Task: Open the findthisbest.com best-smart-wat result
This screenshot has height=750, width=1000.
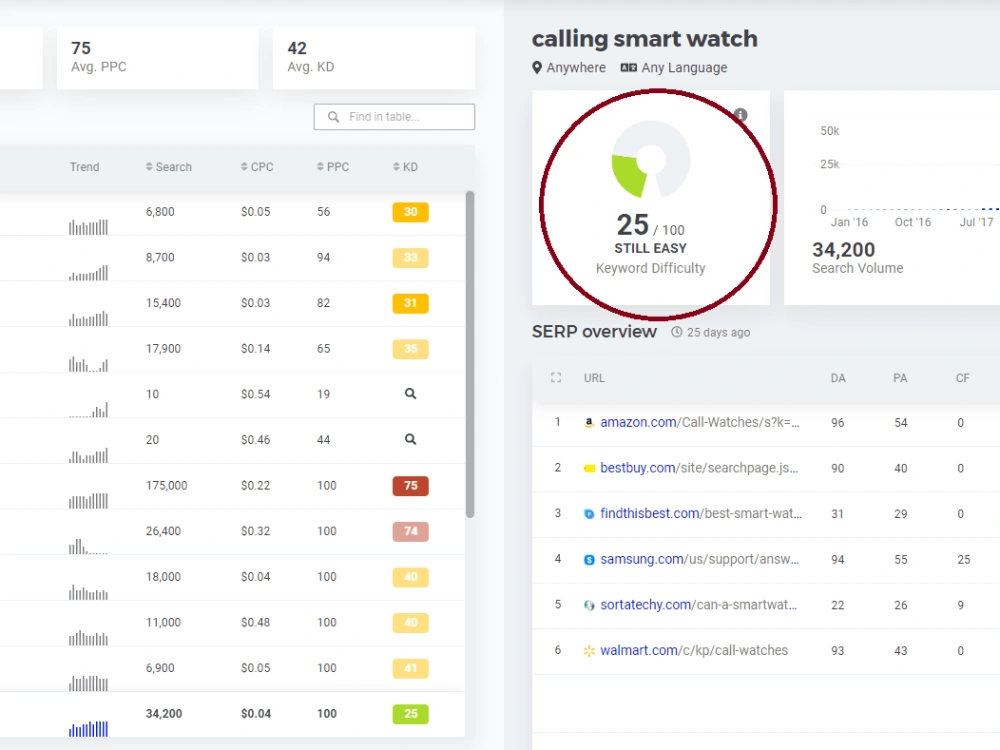Action: click(701, 513)
